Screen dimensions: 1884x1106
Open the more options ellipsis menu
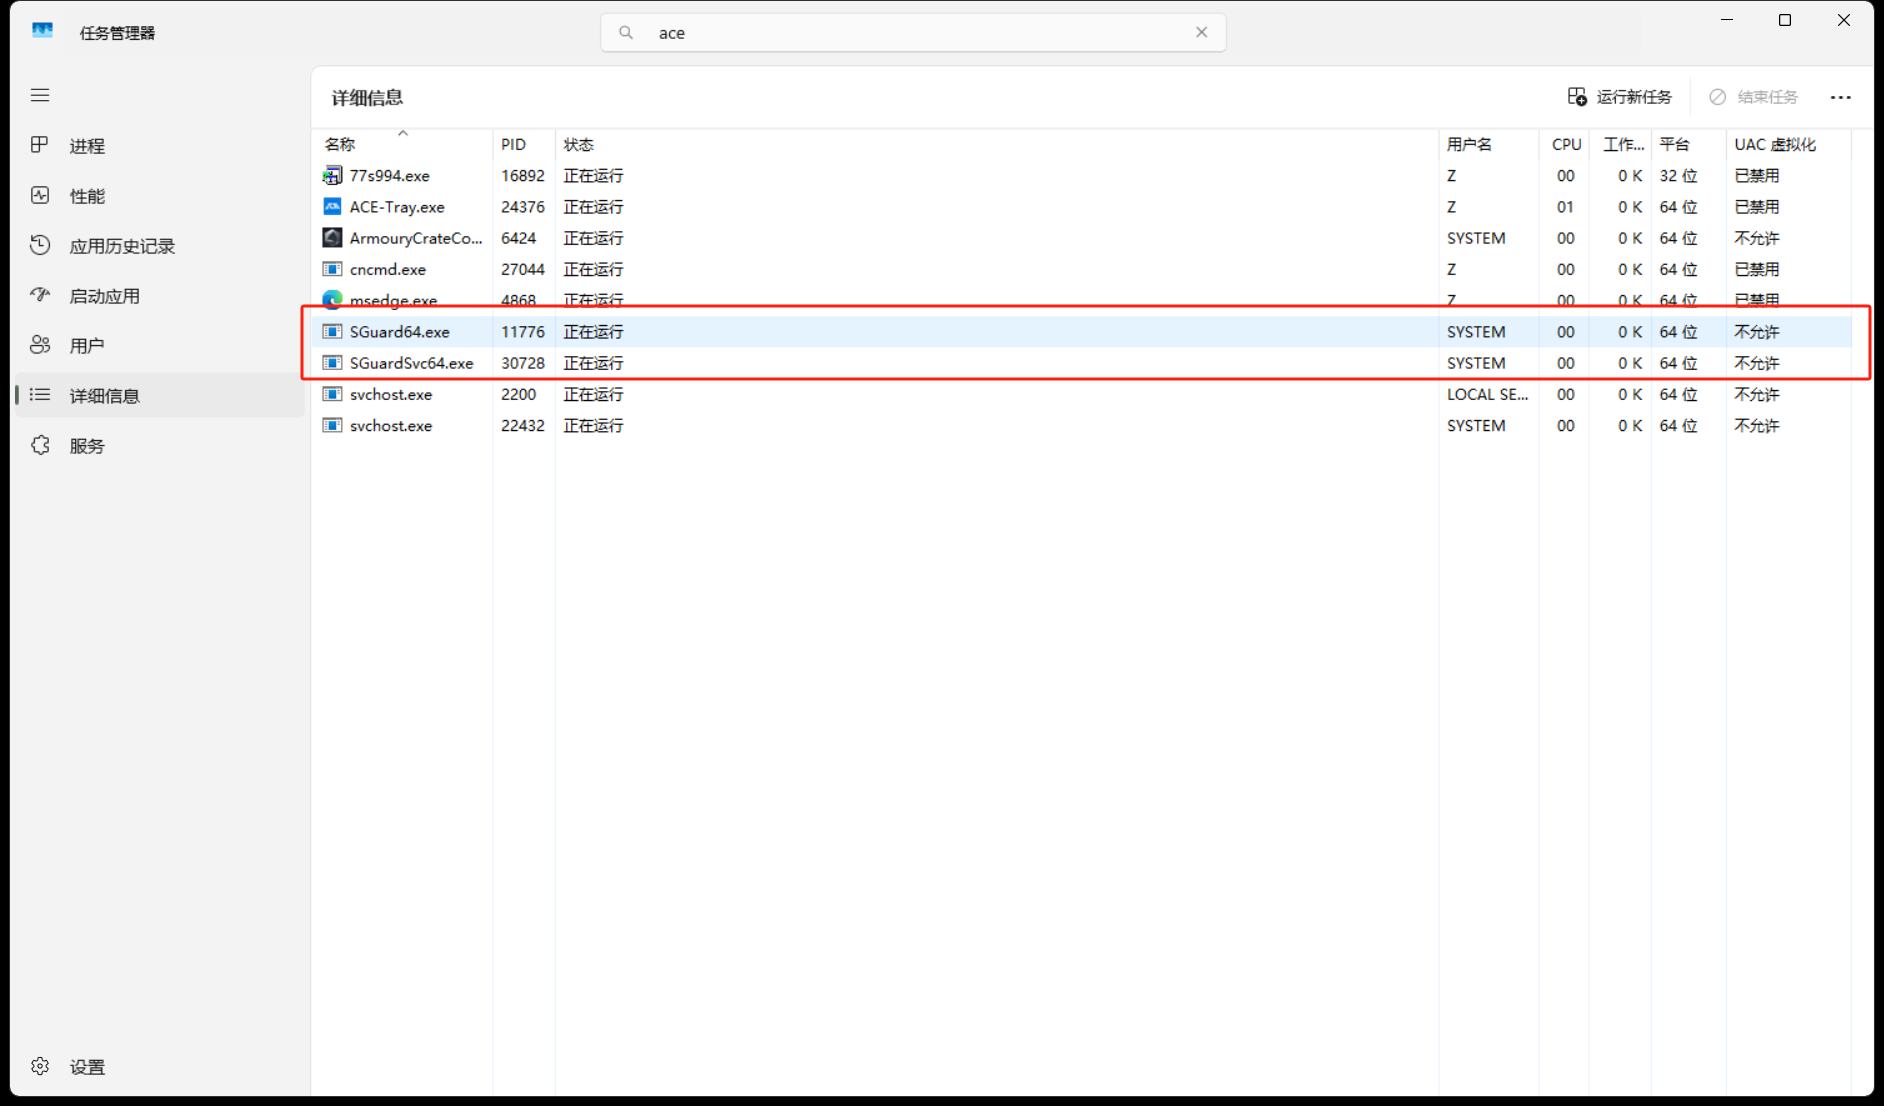pyautogui.click(x=1841, y=97)
